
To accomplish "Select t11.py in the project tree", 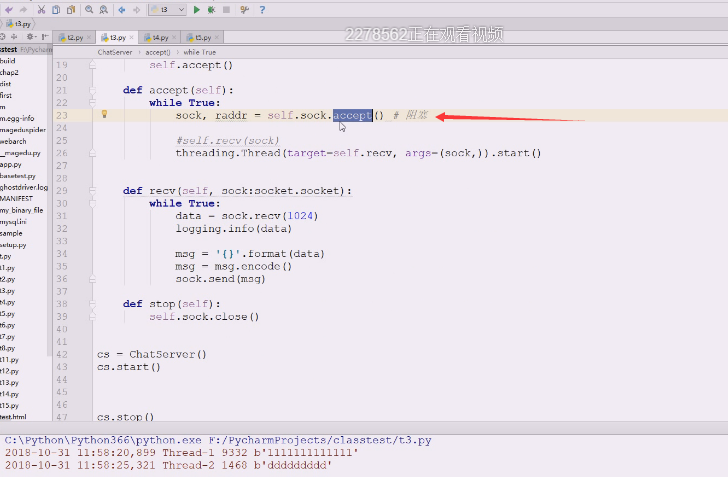I will (10, 359).
